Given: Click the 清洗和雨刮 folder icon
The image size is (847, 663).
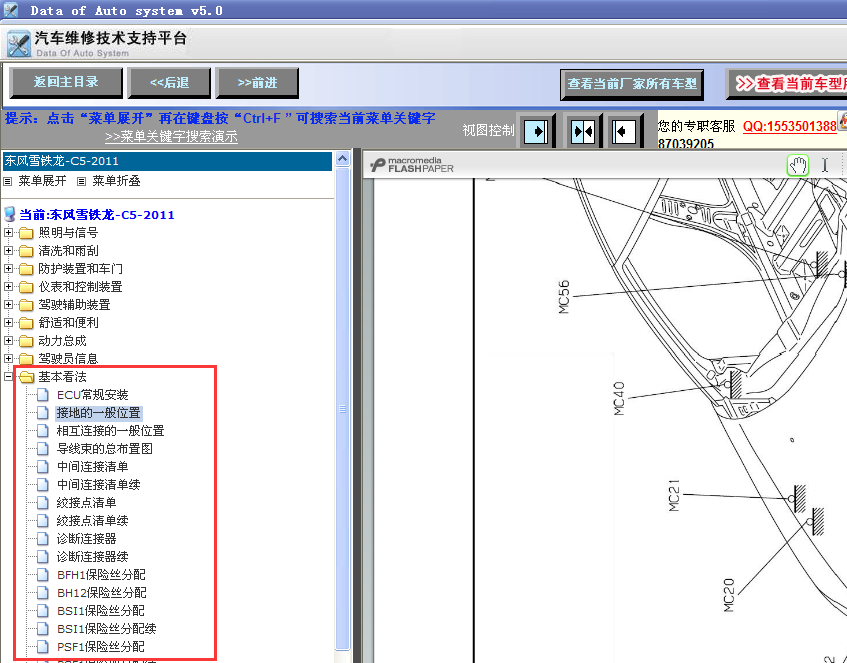Looking at the screenshot, I should point(26,251).
